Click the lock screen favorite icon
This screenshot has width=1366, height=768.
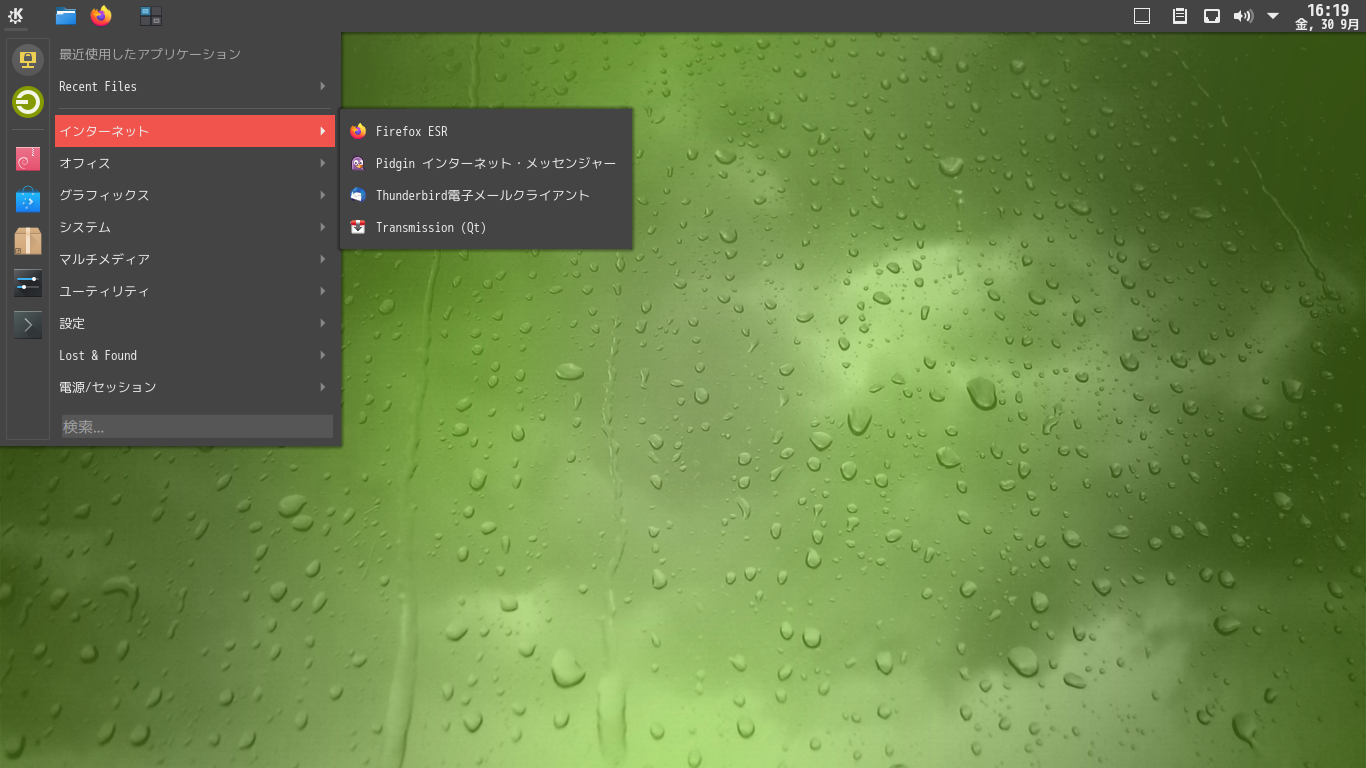pyautogui.click(x=28, y=60)
